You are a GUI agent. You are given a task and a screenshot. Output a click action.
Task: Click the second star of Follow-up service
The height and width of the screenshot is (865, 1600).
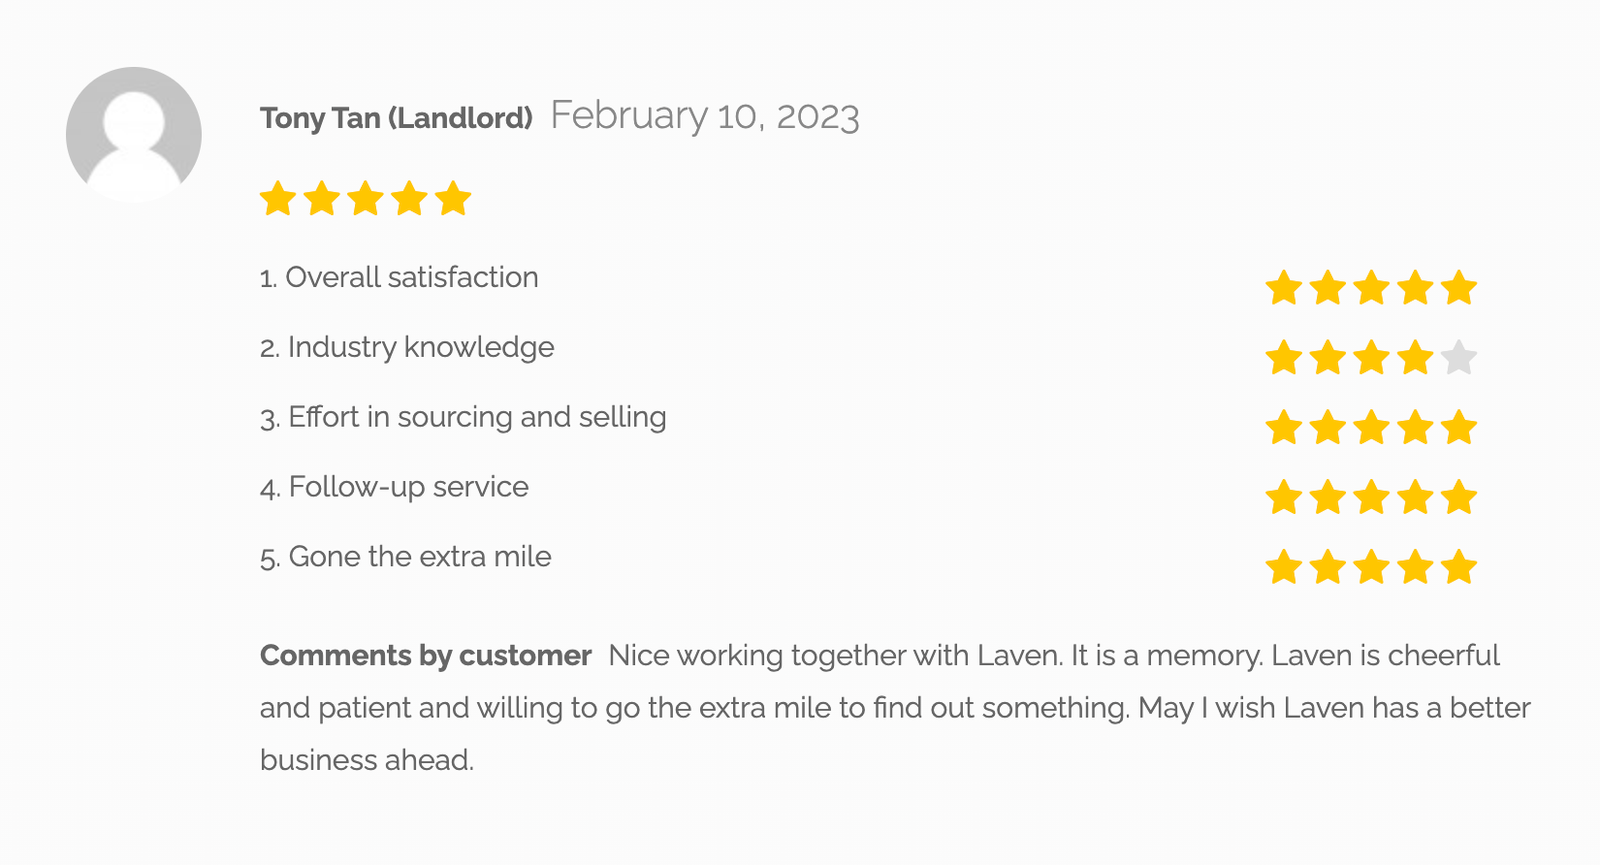pyautogui.click(x=1327, y=497)
